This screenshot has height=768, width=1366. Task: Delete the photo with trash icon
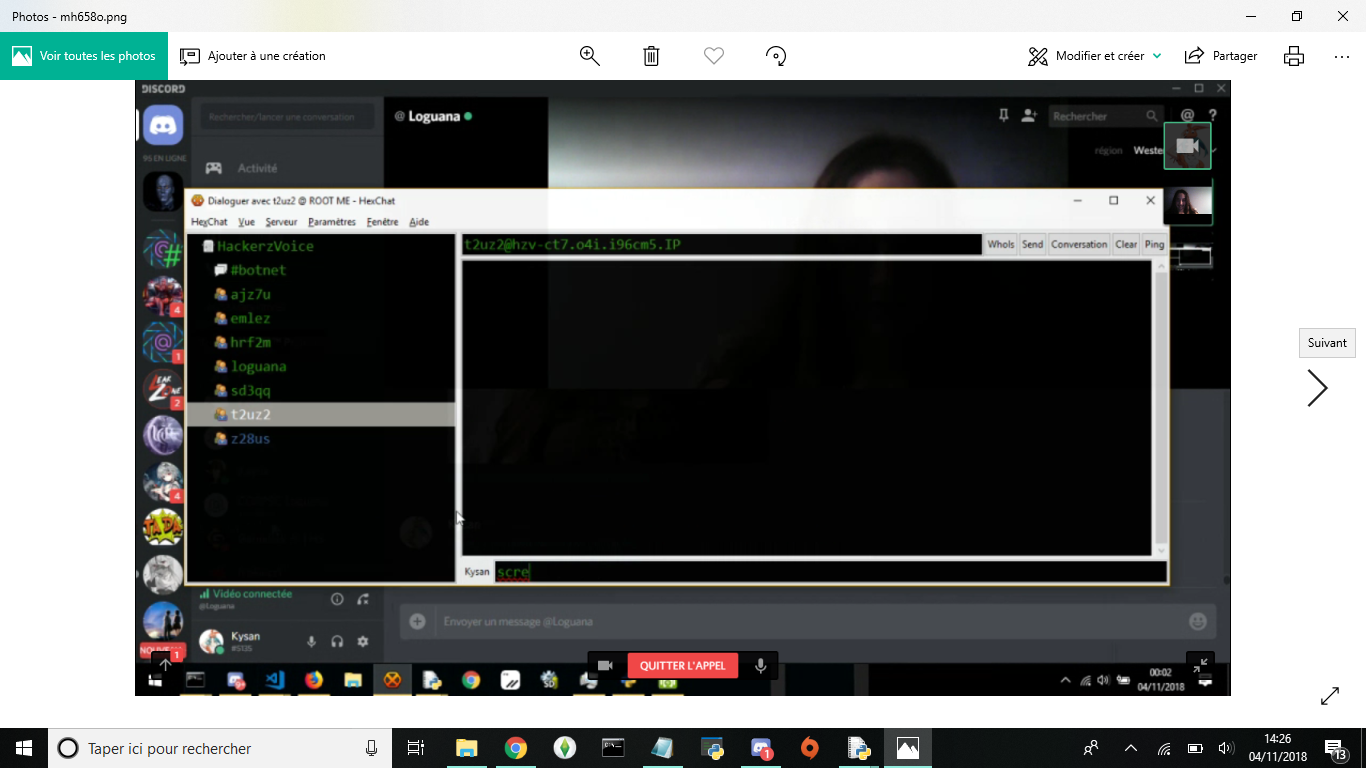click(651, 56)
